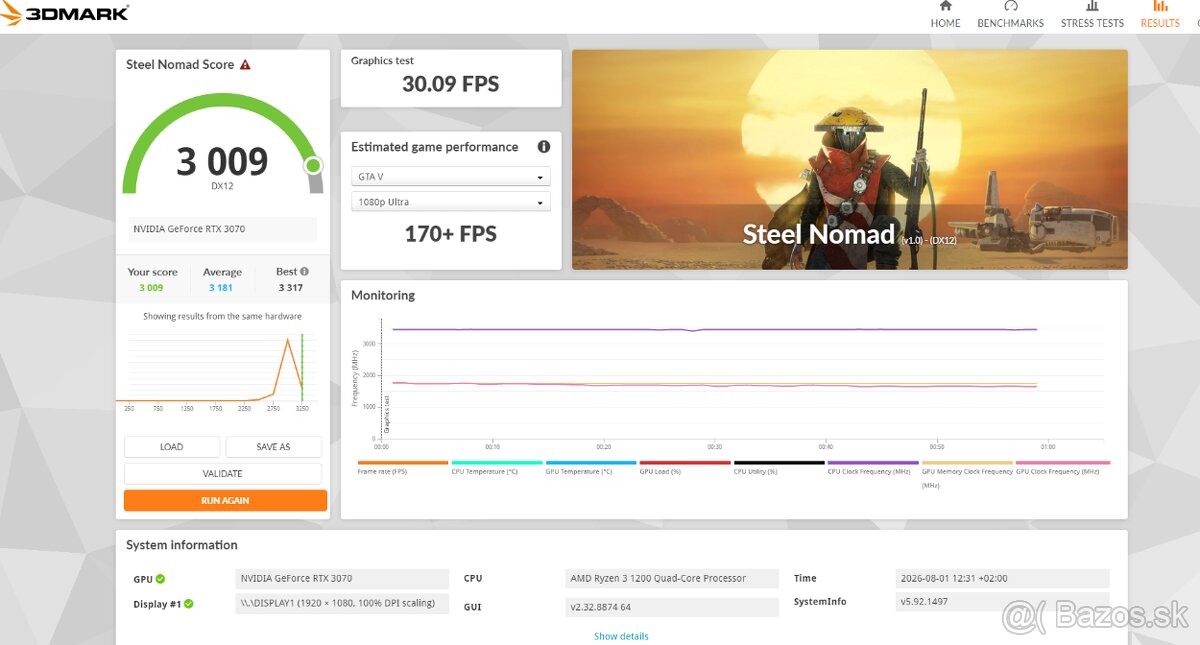This screenshot has height=645, width=1200.
Task: Open the 1080p Ultra preset dropdown
Action: pos(450,202)
